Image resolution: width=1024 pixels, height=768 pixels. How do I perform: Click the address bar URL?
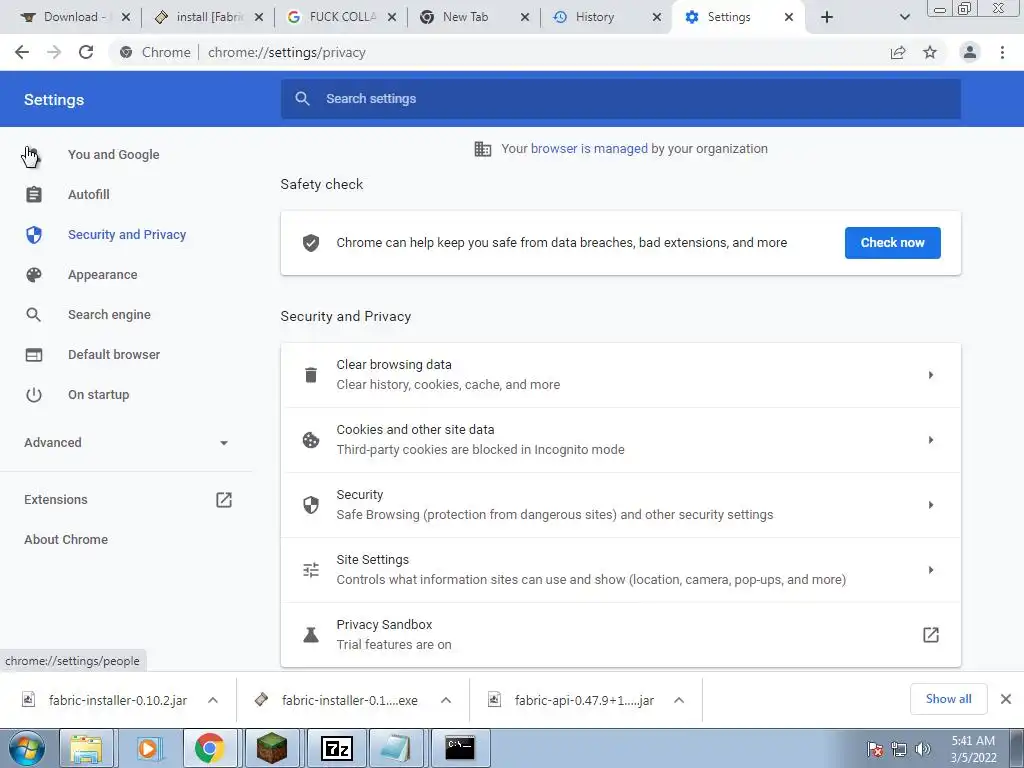point(287,52)
